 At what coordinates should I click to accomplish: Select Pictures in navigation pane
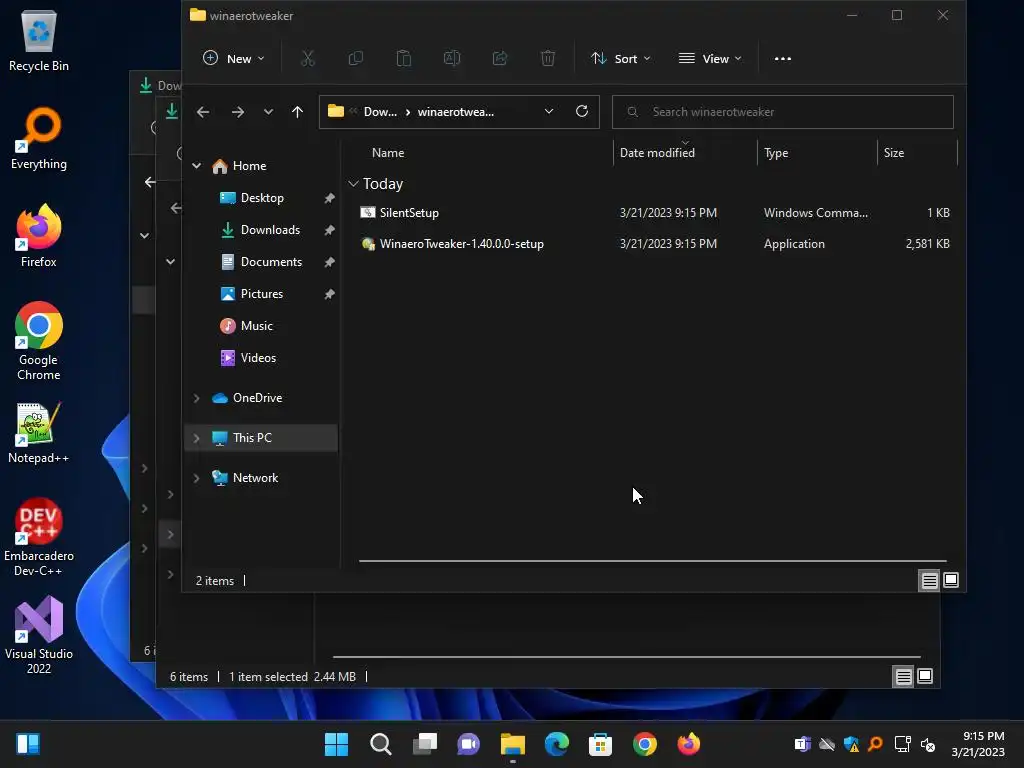tap(261, 294)
